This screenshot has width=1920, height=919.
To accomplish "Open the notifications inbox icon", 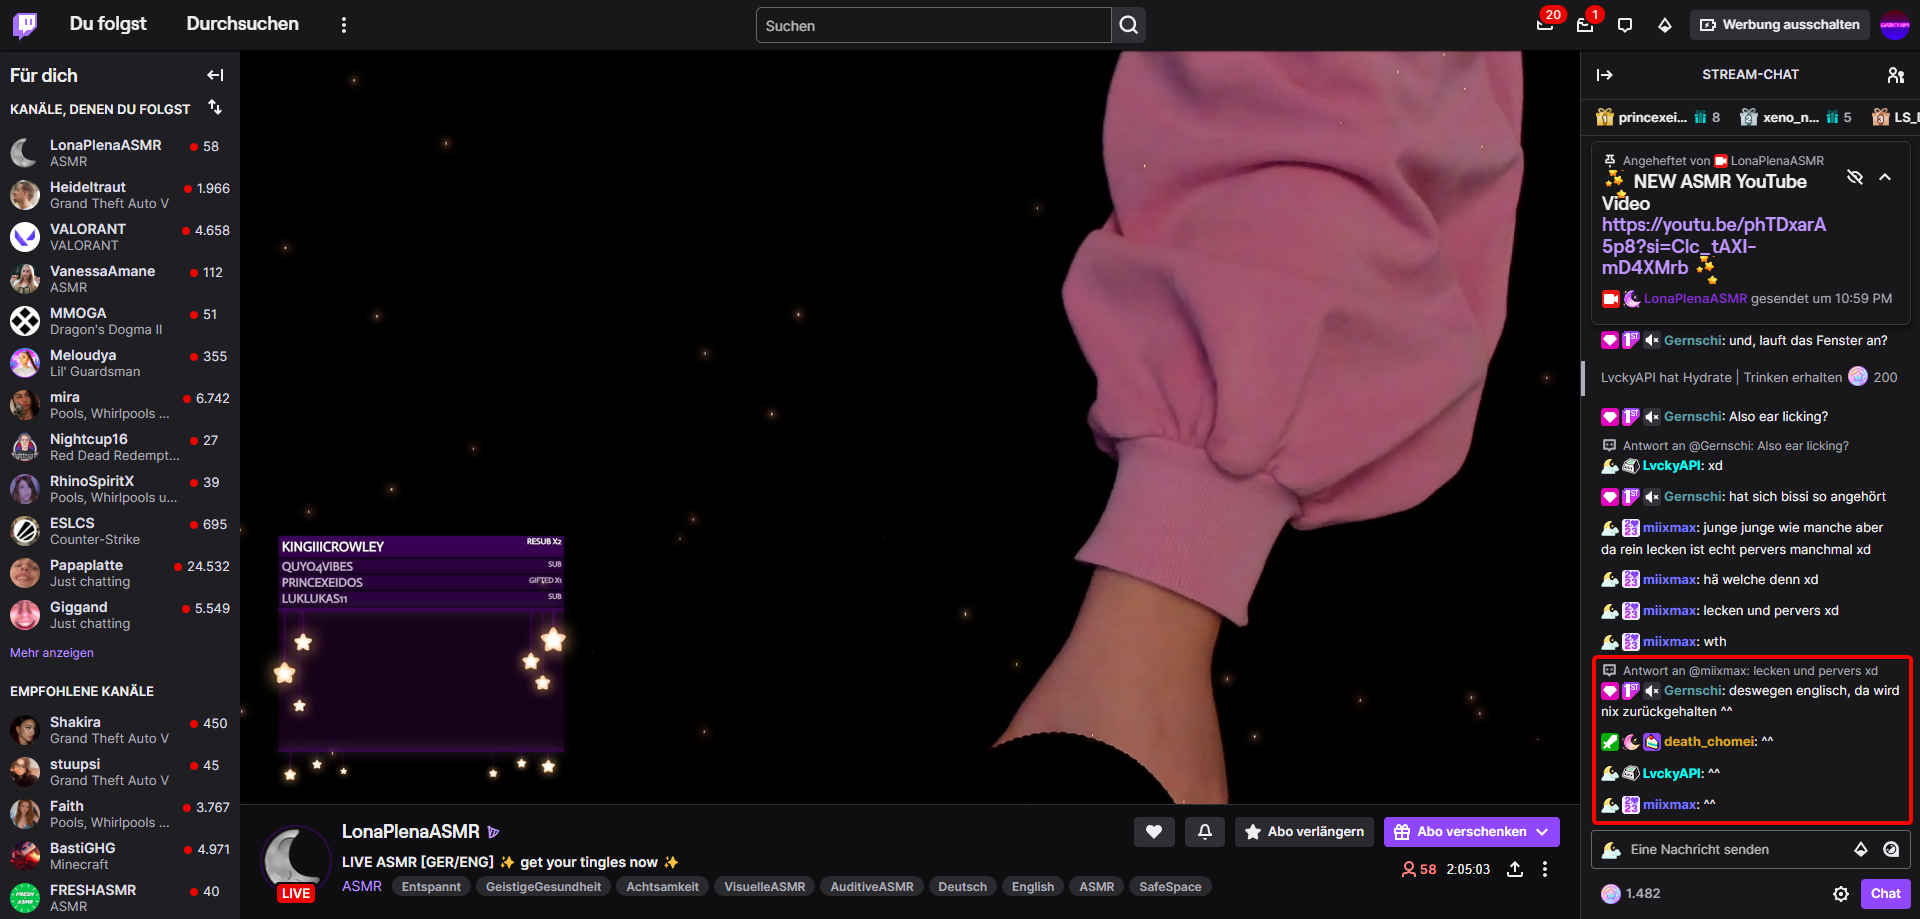I will (x=1585, y=25).
